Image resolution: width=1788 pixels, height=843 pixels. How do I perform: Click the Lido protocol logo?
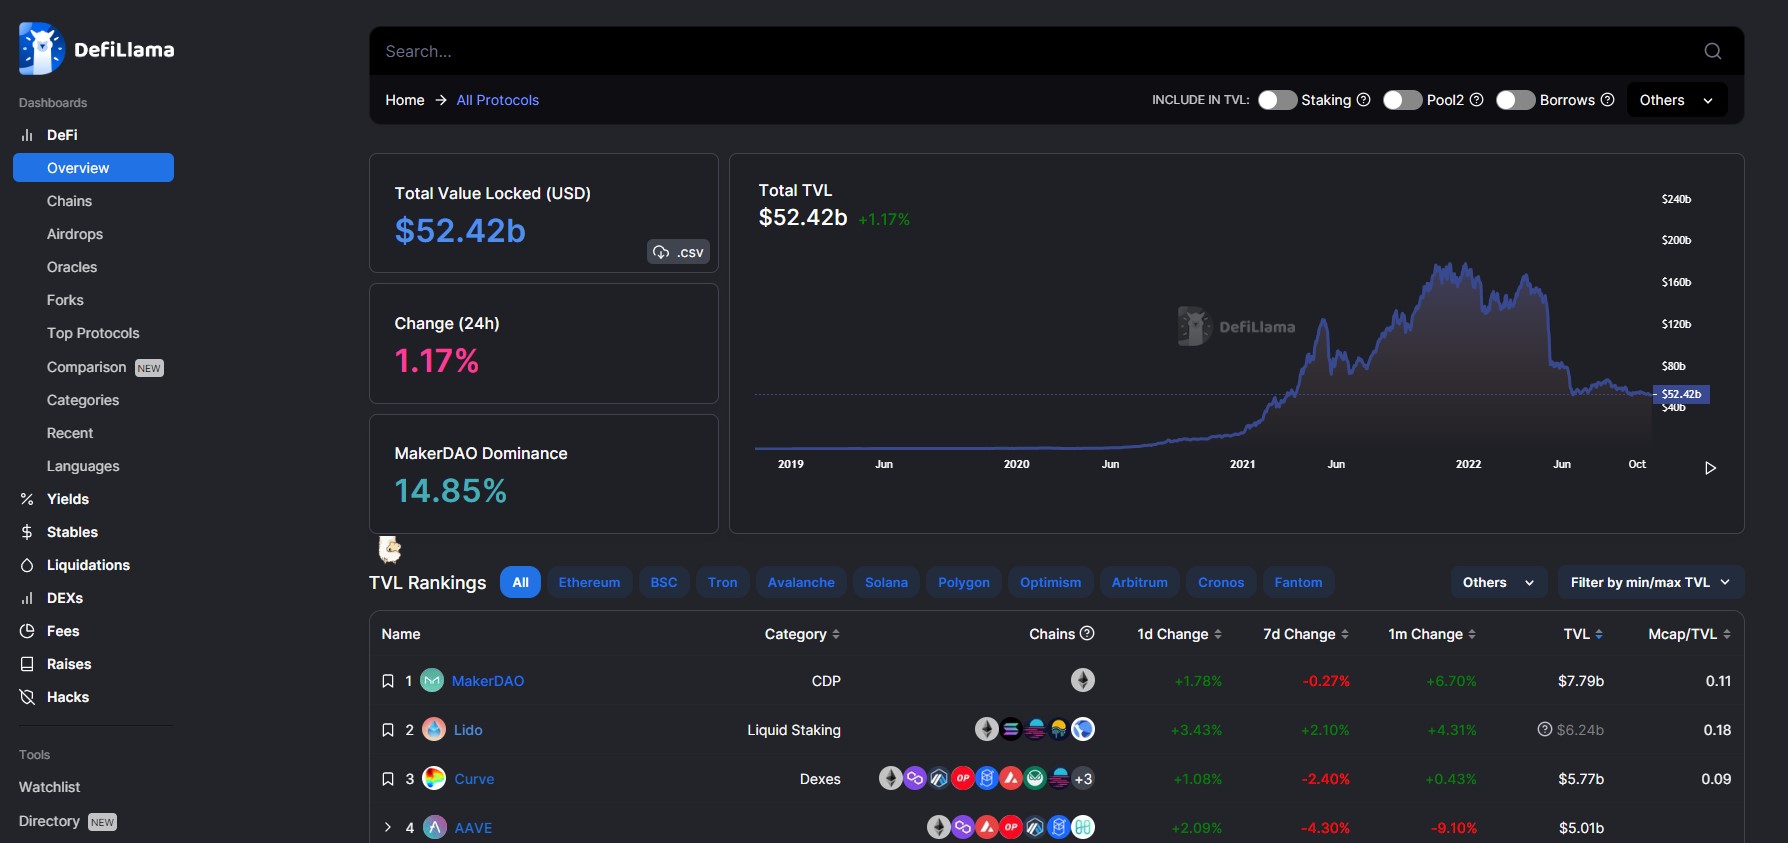pyautogui.click(x=434, y=730)
